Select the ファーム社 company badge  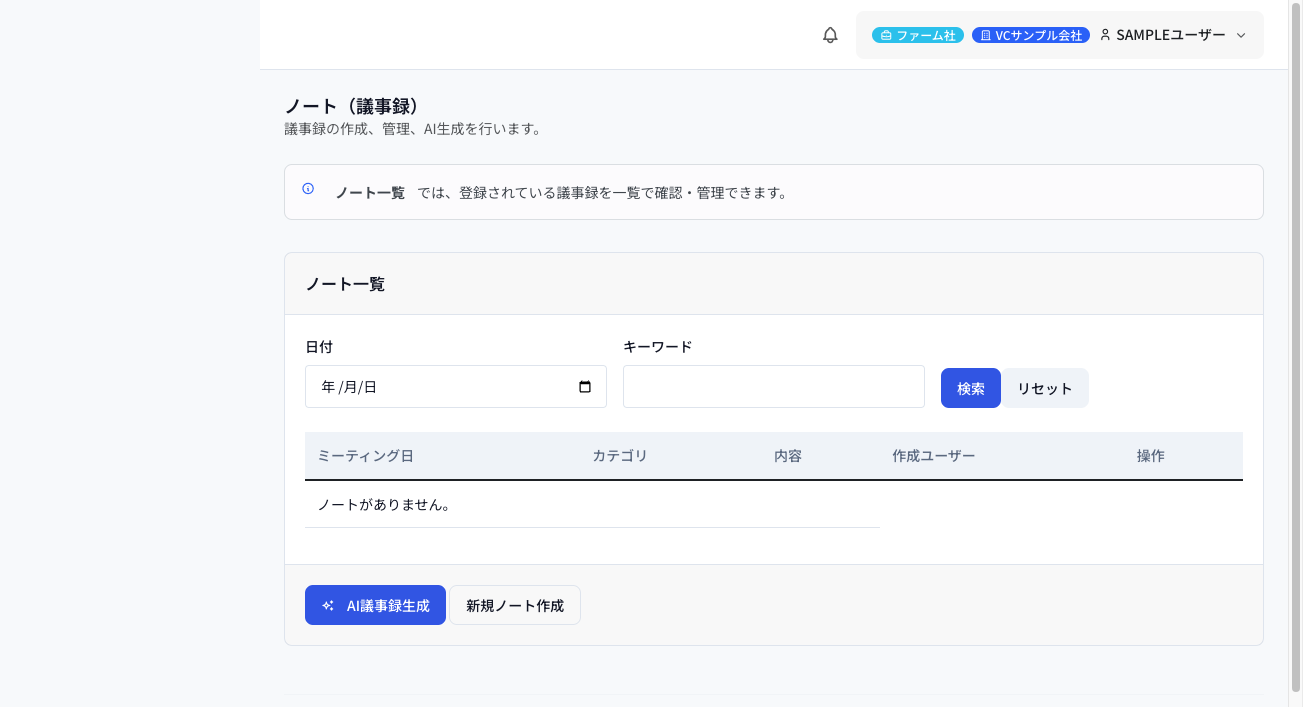point(917,34)
